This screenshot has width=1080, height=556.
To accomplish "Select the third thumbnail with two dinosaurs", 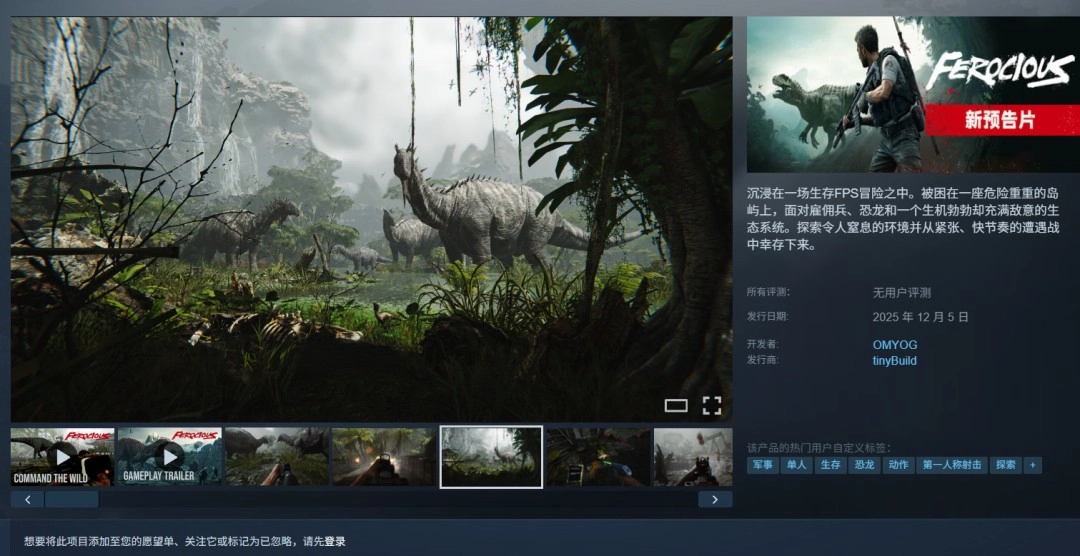I will point(276,457).
